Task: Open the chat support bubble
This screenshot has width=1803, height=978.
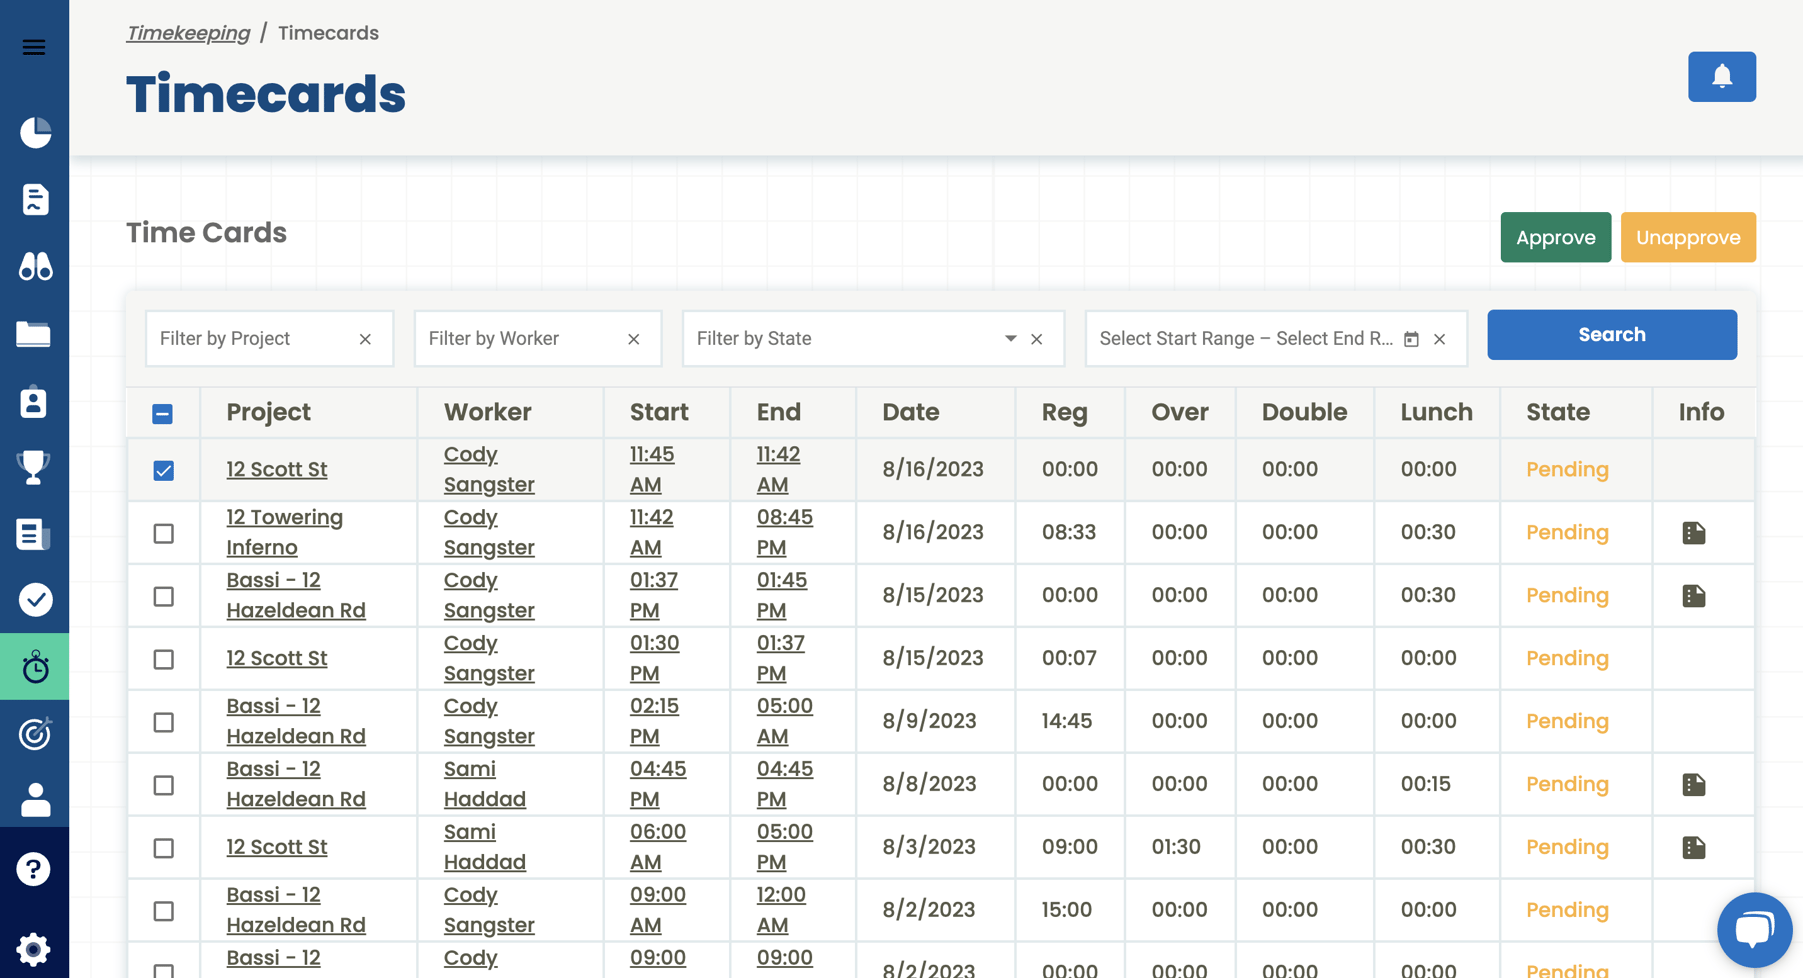Action: (1753, 929)
